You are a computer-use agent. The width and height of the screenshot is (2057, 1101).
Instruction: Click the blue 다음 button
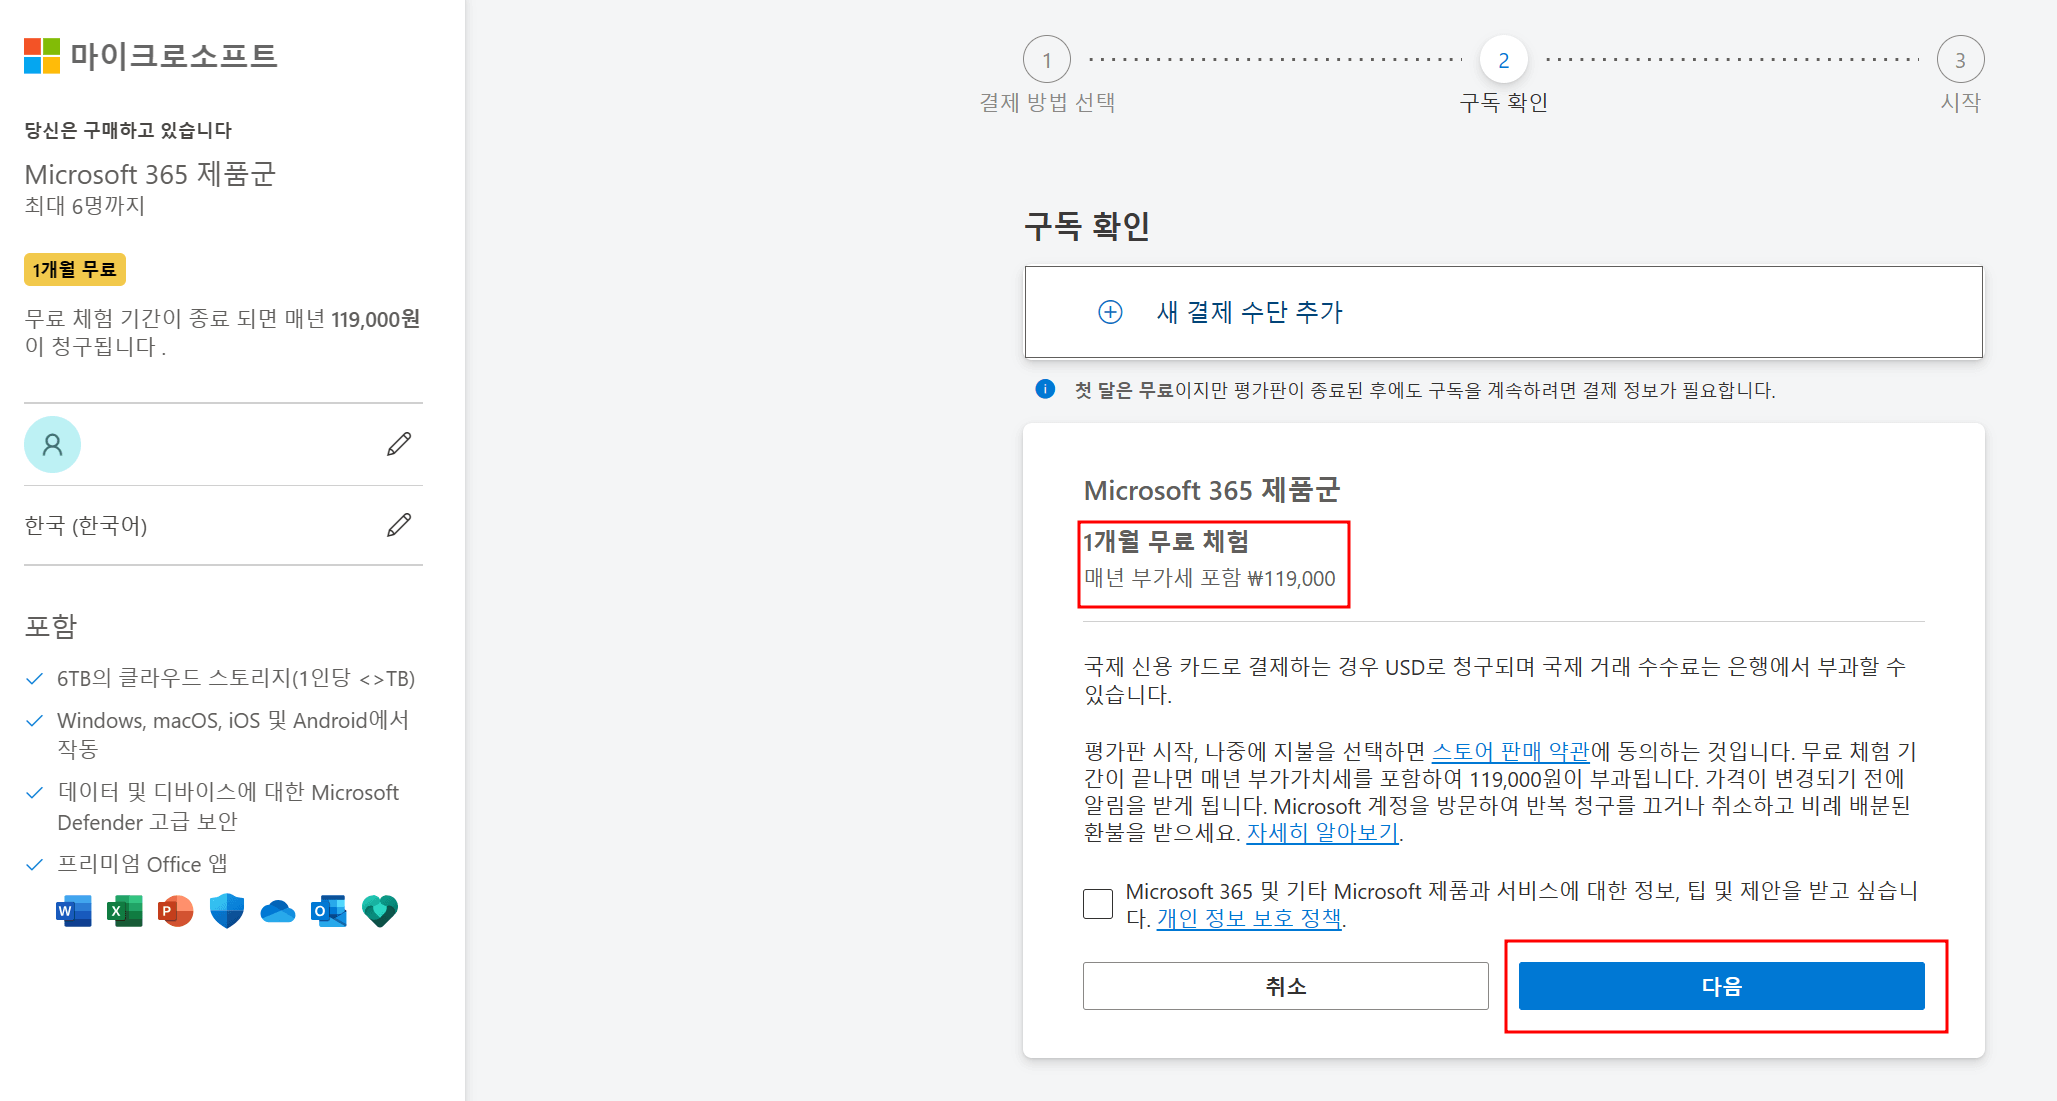point(1722,986)
